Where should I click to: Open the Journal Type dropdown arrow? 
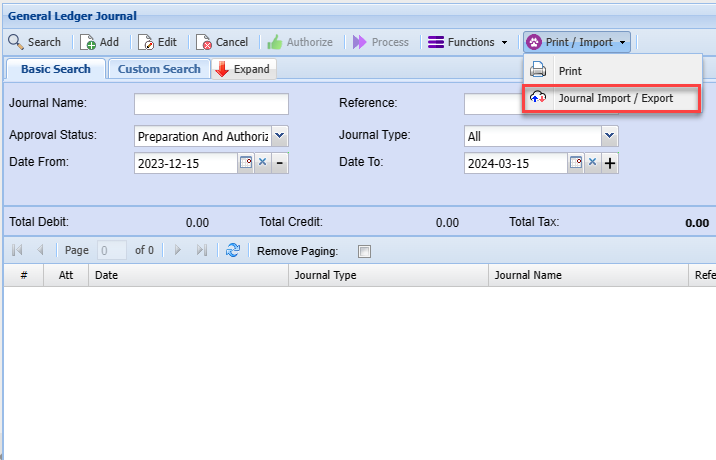(x=610, y=136)
